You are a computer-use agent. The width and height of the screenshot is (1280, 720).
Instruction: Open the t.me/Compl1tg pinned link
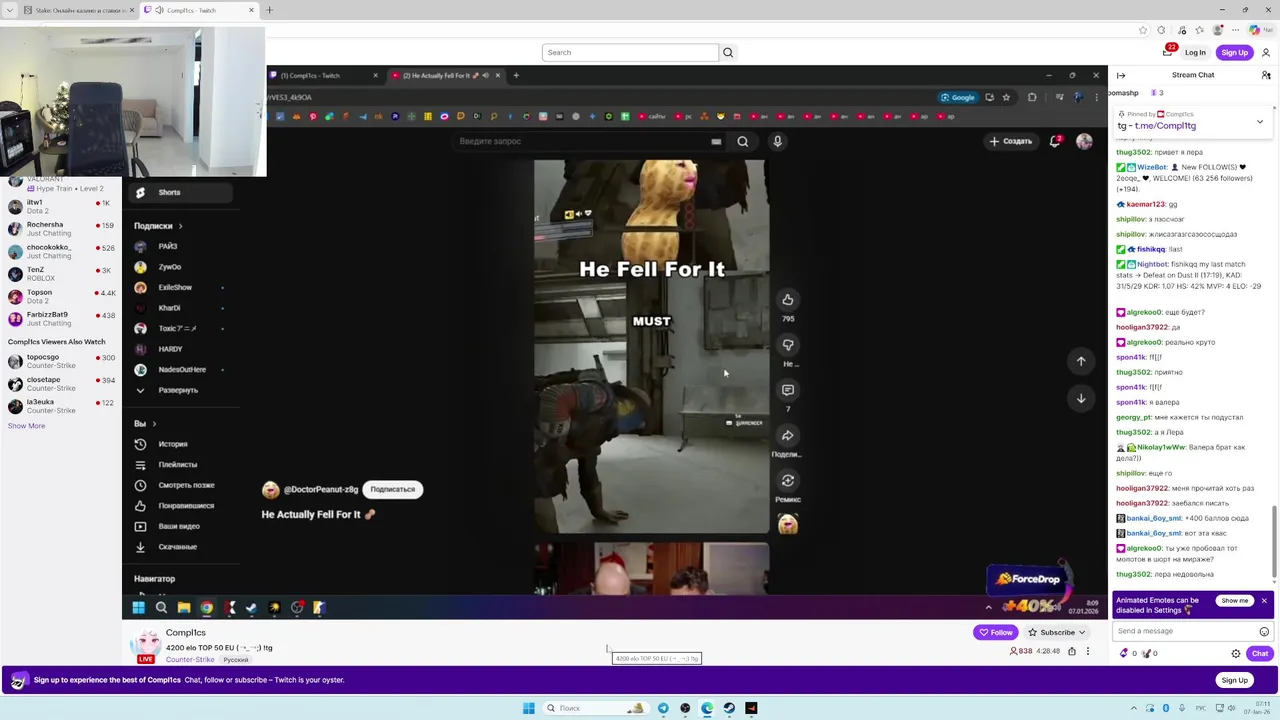(1165, 126)
